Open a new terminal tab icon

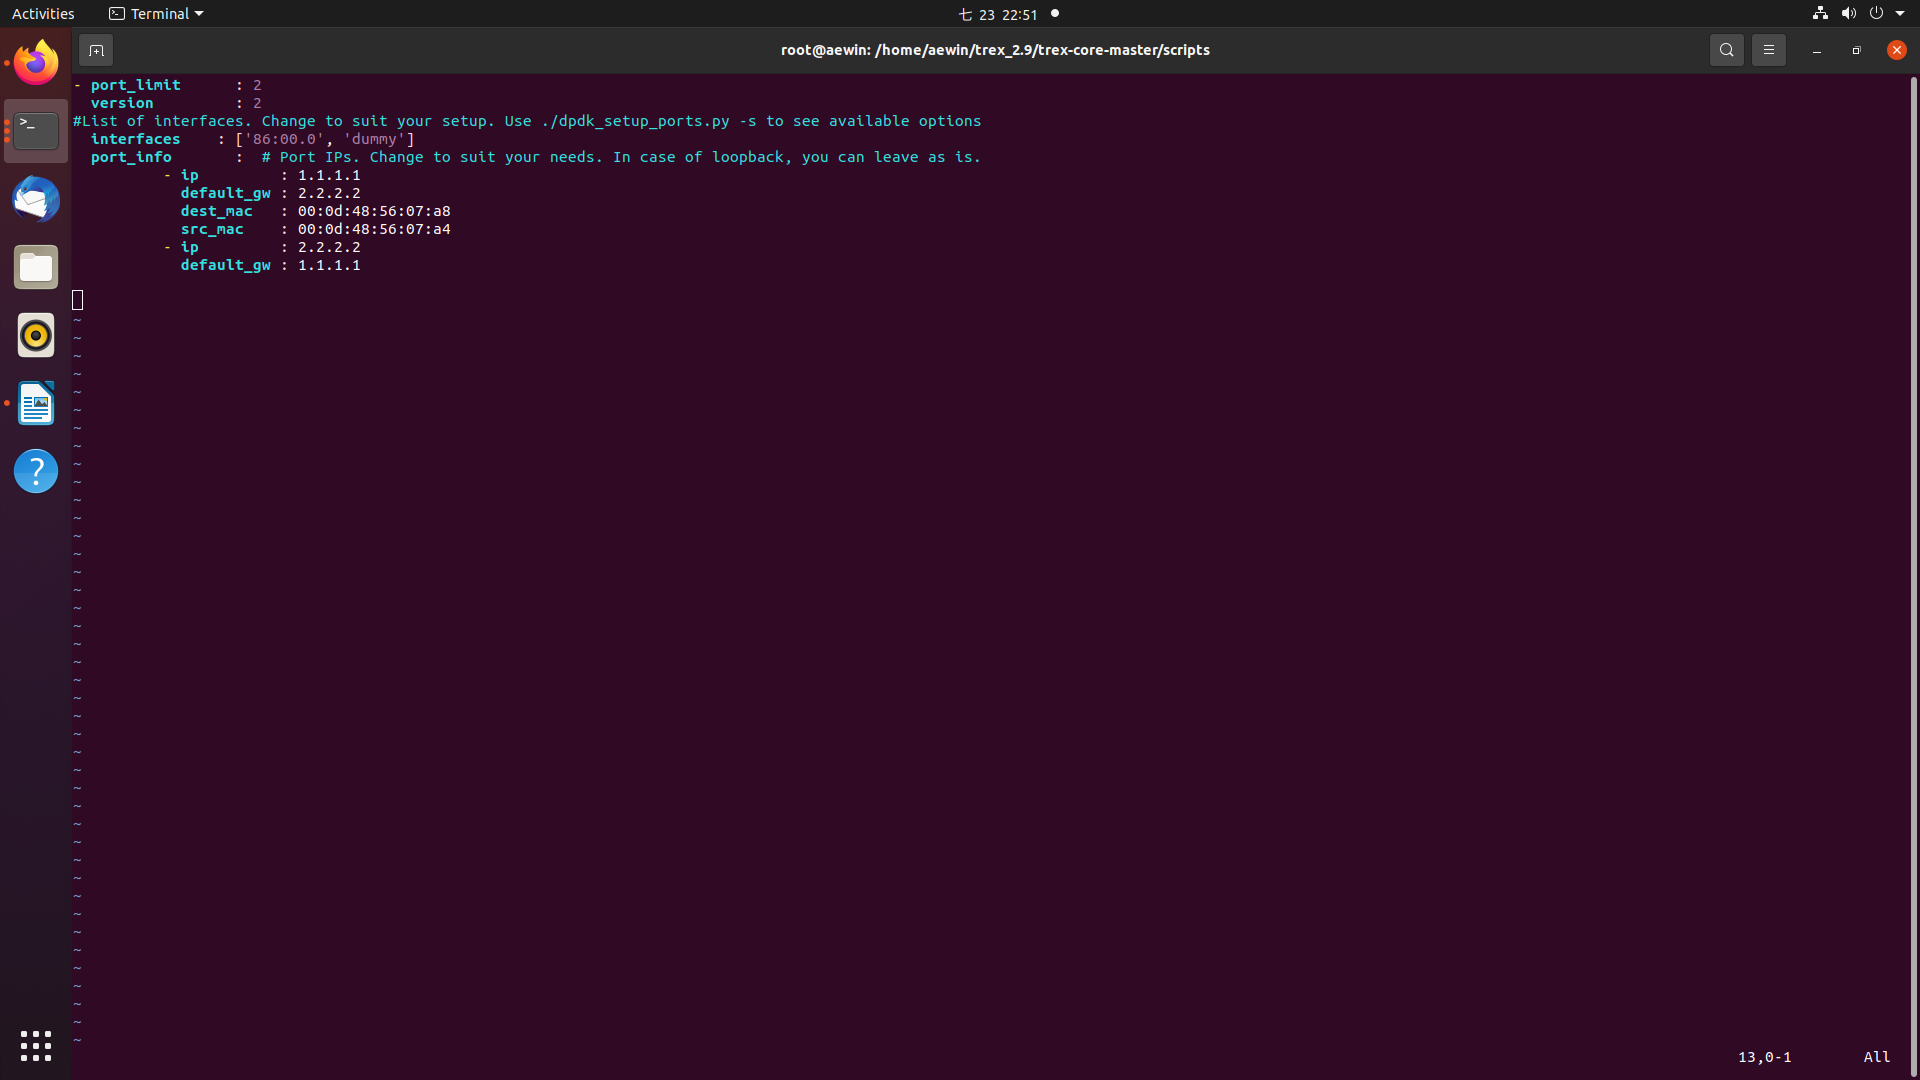point(96,49)
